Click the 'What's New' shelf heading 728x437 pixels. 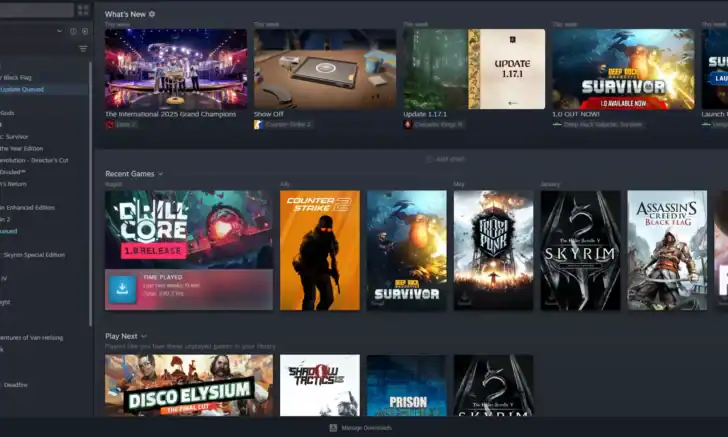click(125, 14)
